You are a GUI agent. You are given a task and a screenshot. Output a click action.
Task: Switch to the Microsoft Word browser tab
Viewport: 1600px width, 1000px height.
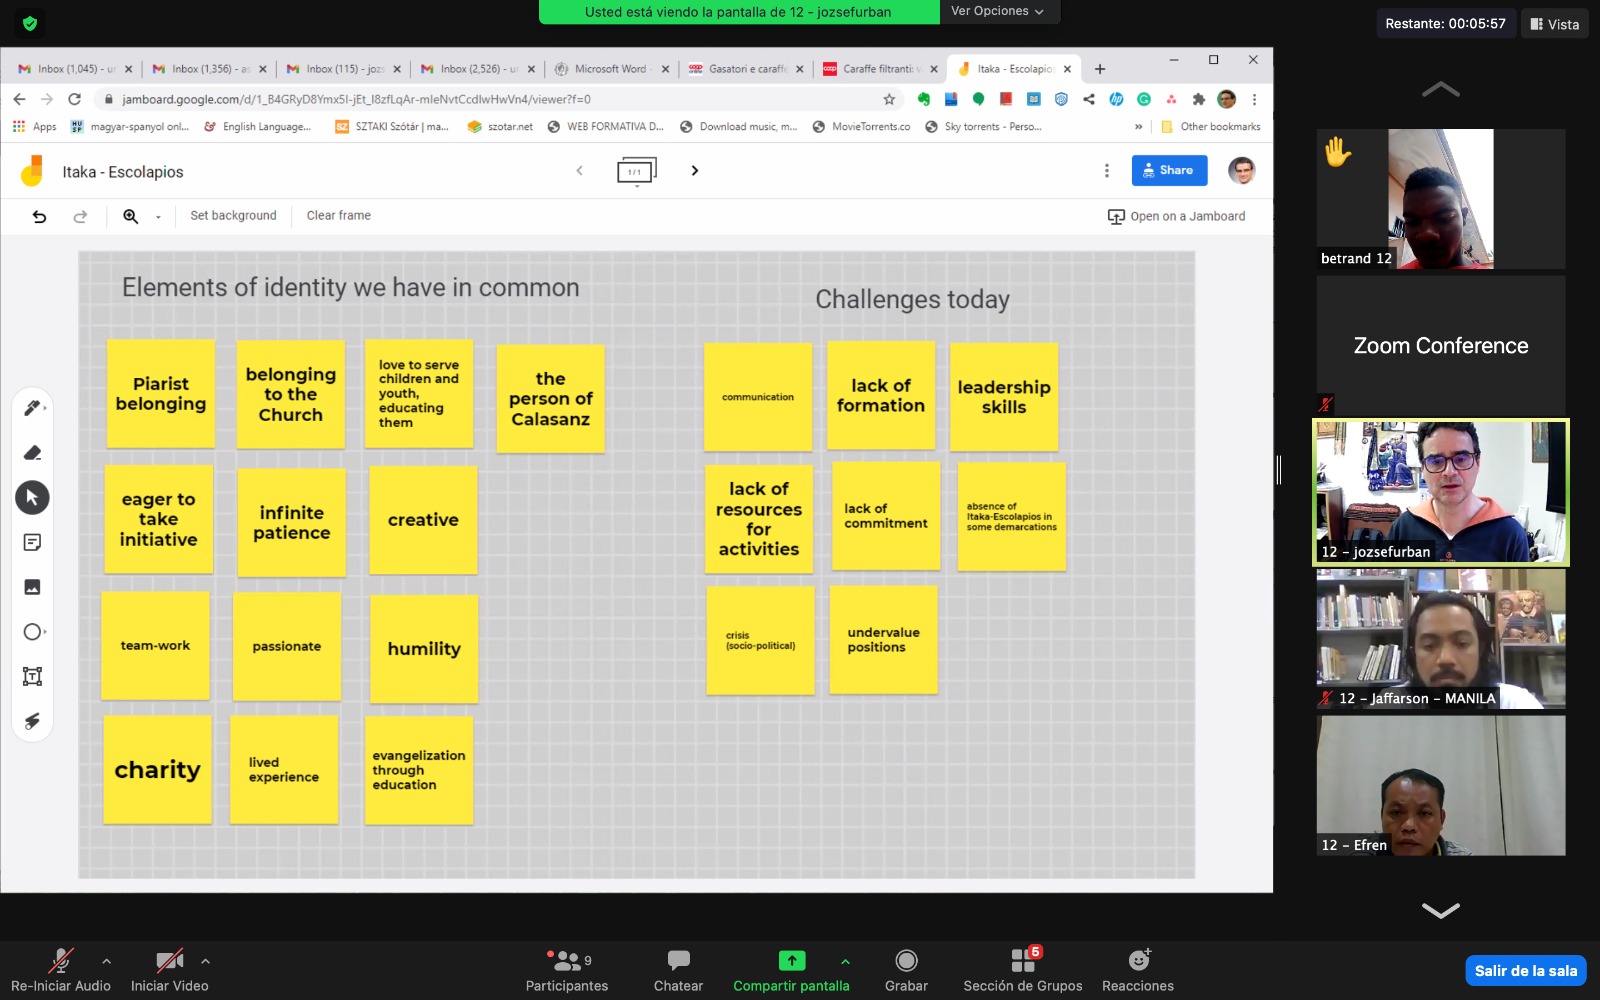pos(609,69)
